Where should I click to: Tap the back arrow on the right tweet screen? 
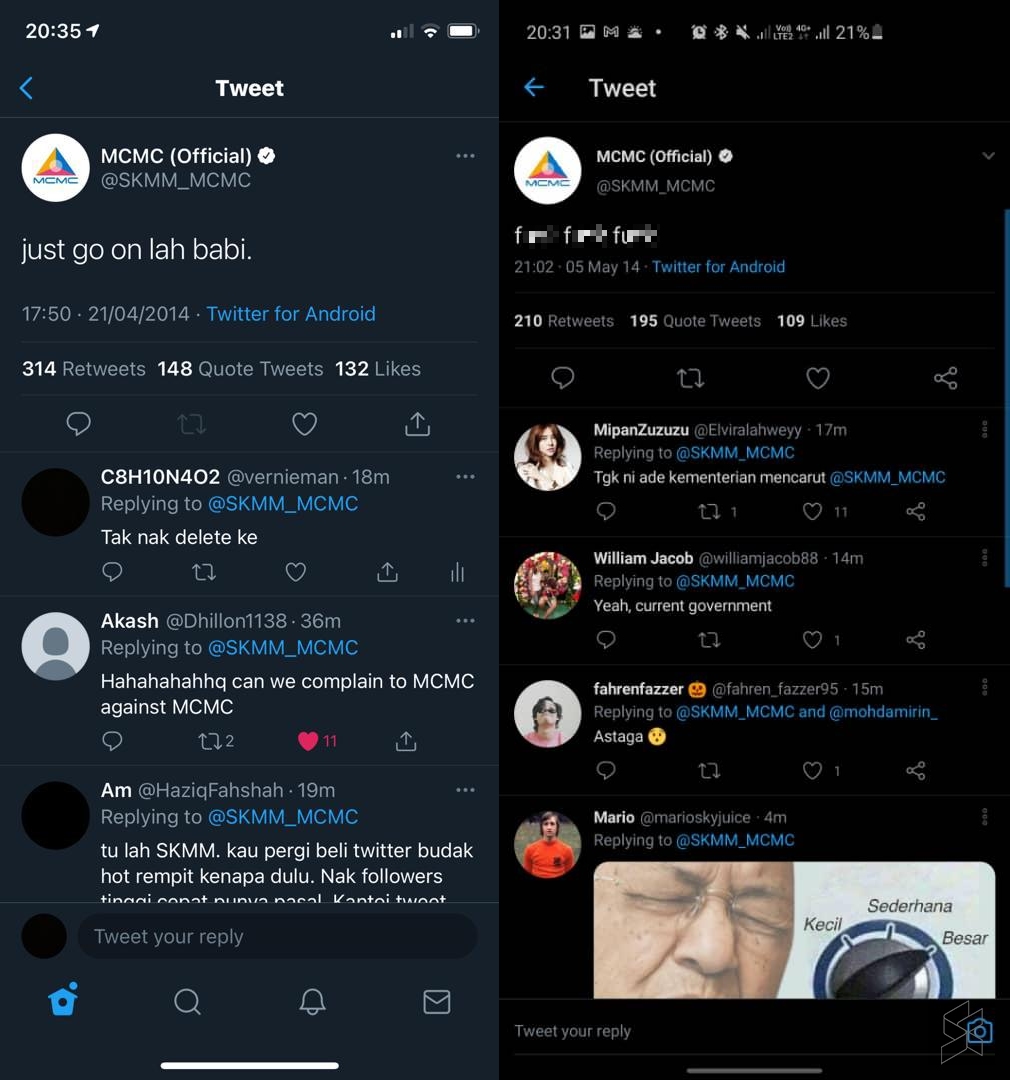coord(534,87)
